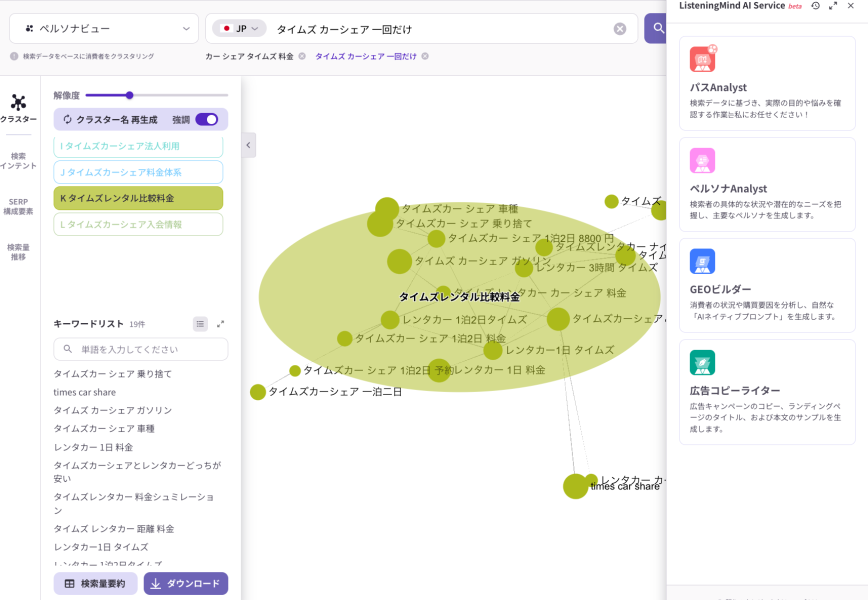Expand the keyword list with the arrows icon
Screen dimensions: 868x600
(x=220, y=324)
